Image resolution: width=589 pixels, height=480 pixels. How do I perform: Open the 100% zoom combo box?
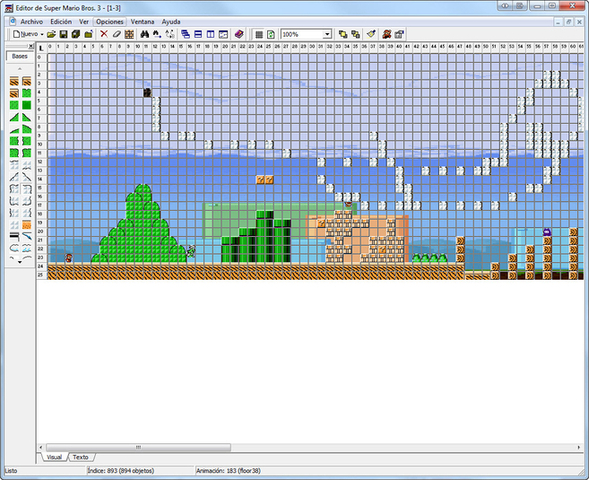306,35
